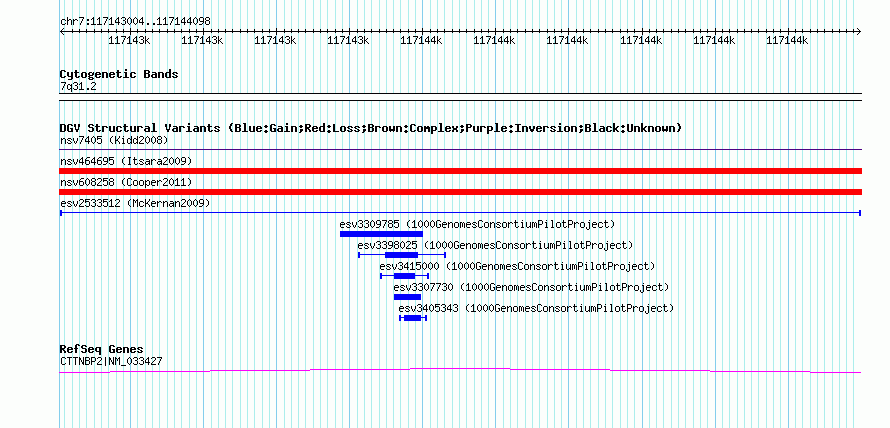Select the blue esv3415000 feature glyph
This screenshot has width=890, height=428.
pos(404,276)
